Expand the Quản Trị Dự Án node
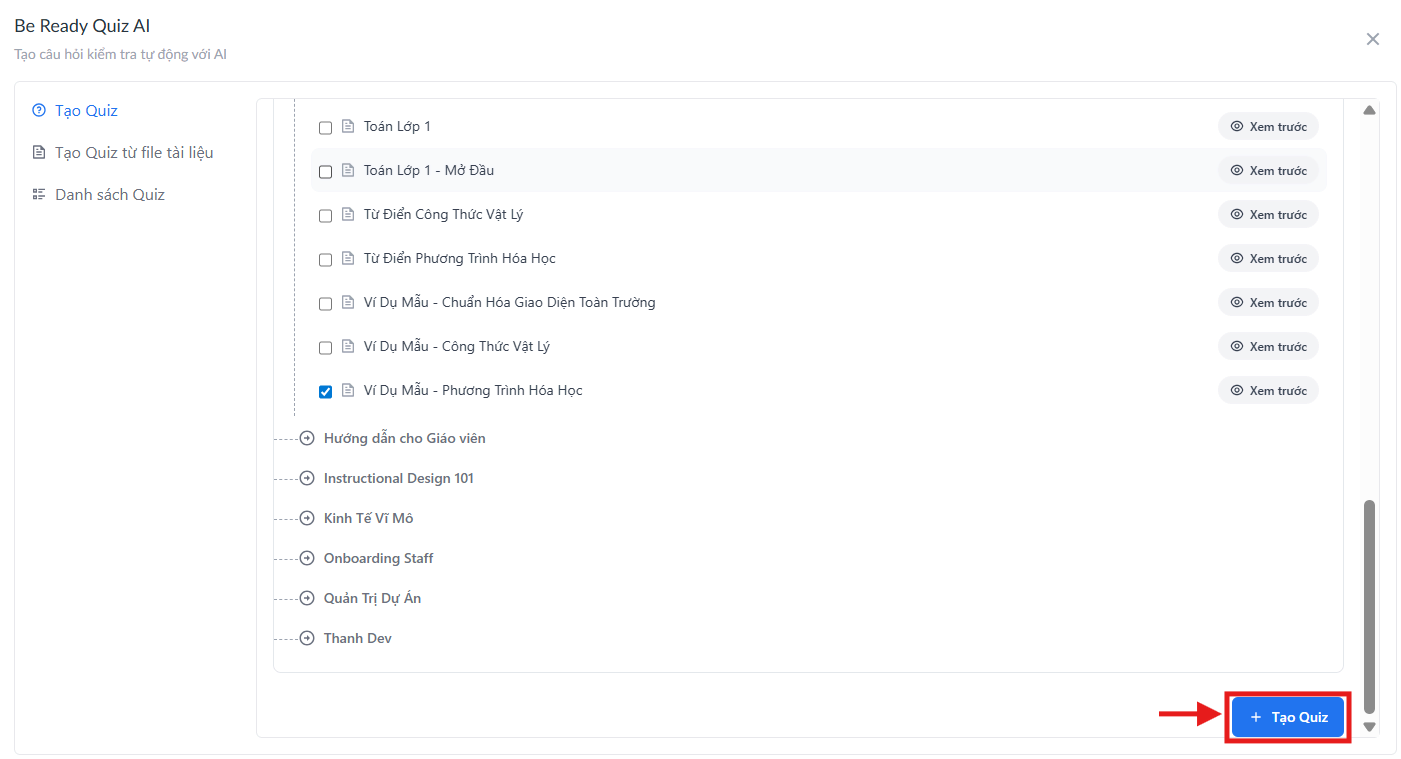This screenshot has width=1401, height=759. pyautogui.click(x=307, y=598)
